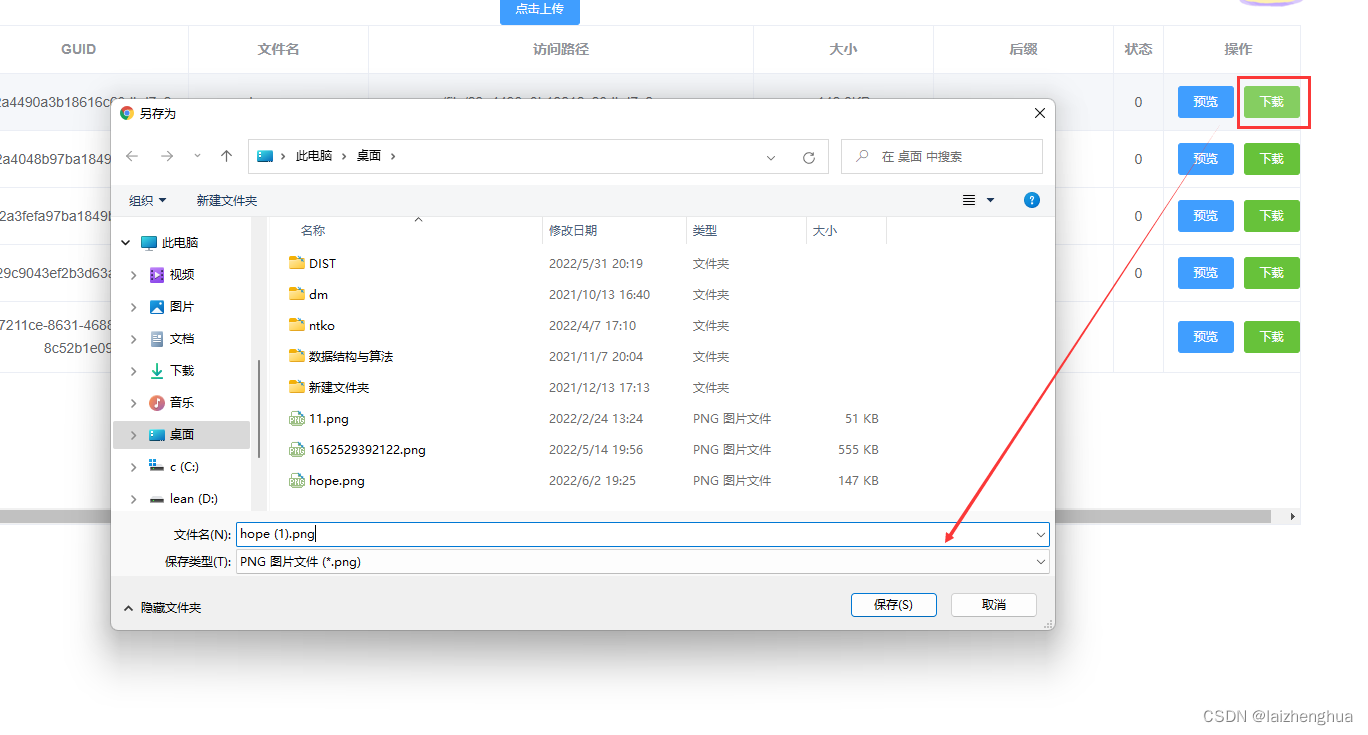1368x735 pixels.
Task: Select lean (D:) drive
Action: pos(193,499)
